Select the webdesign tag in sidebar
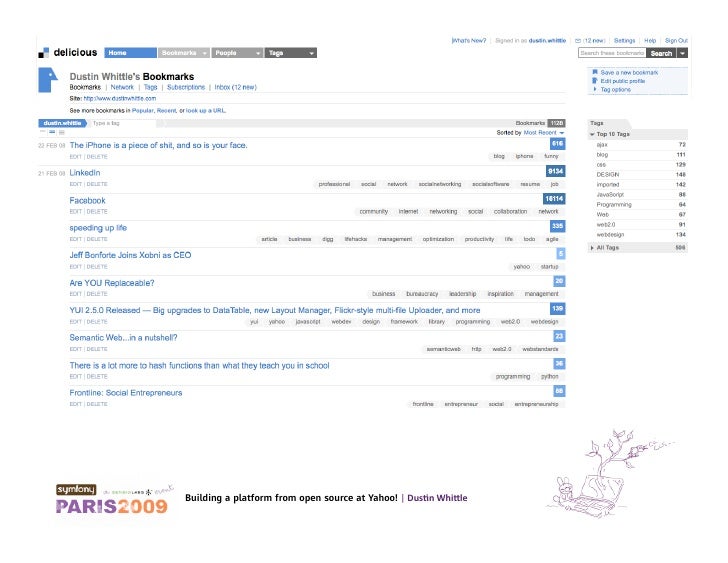Screen dimensions: 728x563 610,235
